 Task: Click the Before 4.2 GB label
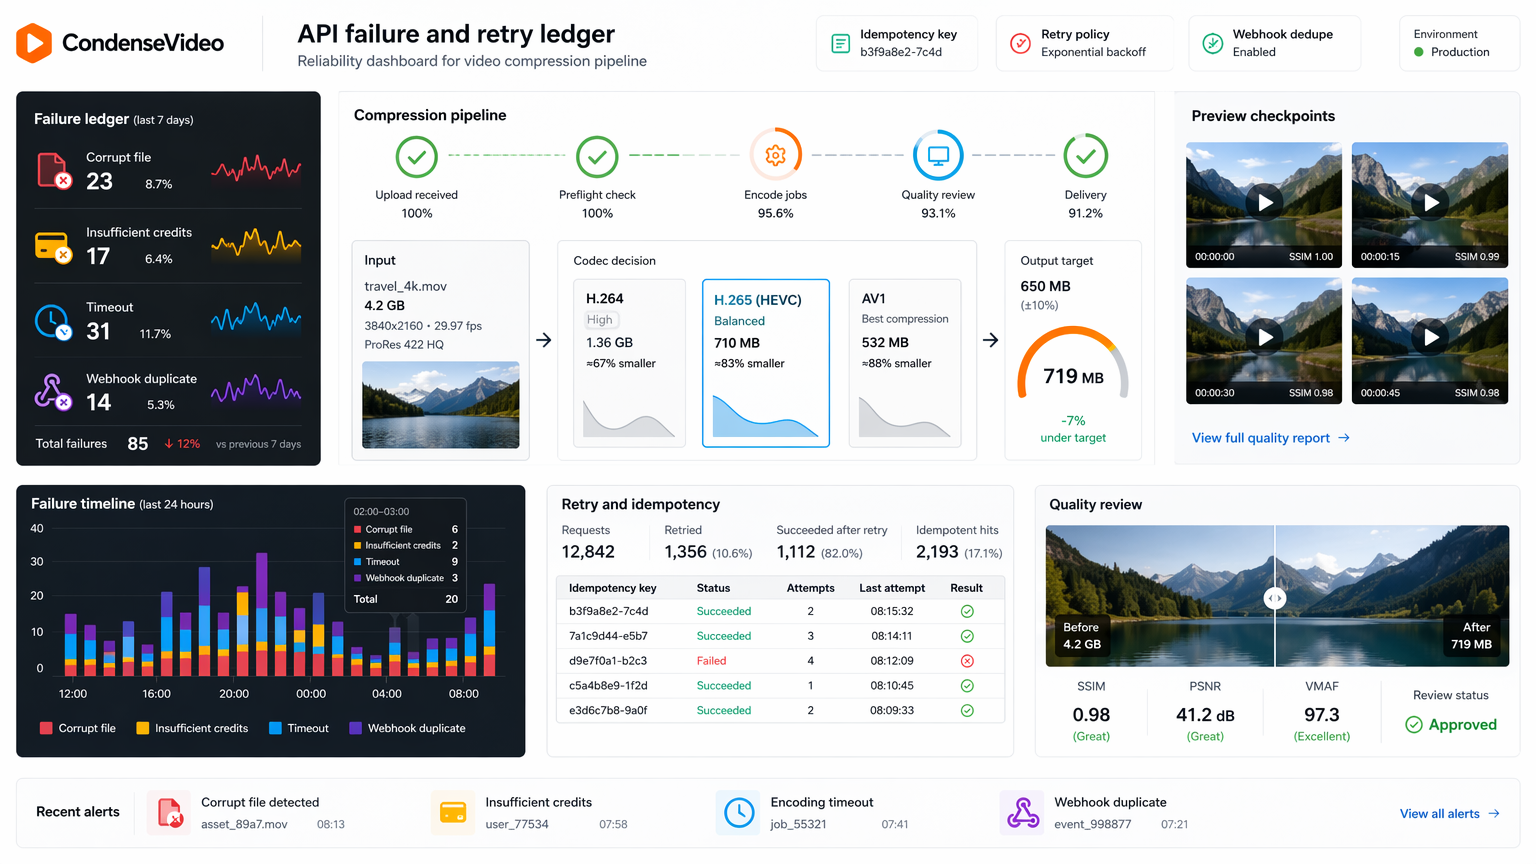(1081, 636)
